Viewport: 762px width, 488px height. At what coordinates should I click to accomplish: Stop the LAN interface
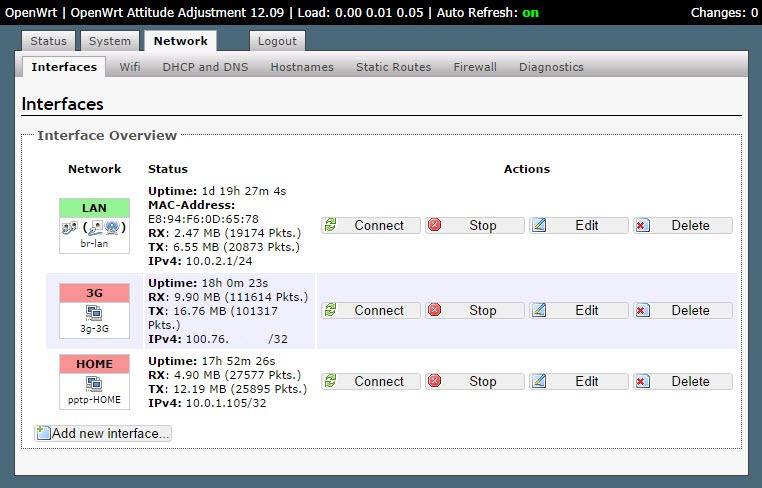coord(474,226)
